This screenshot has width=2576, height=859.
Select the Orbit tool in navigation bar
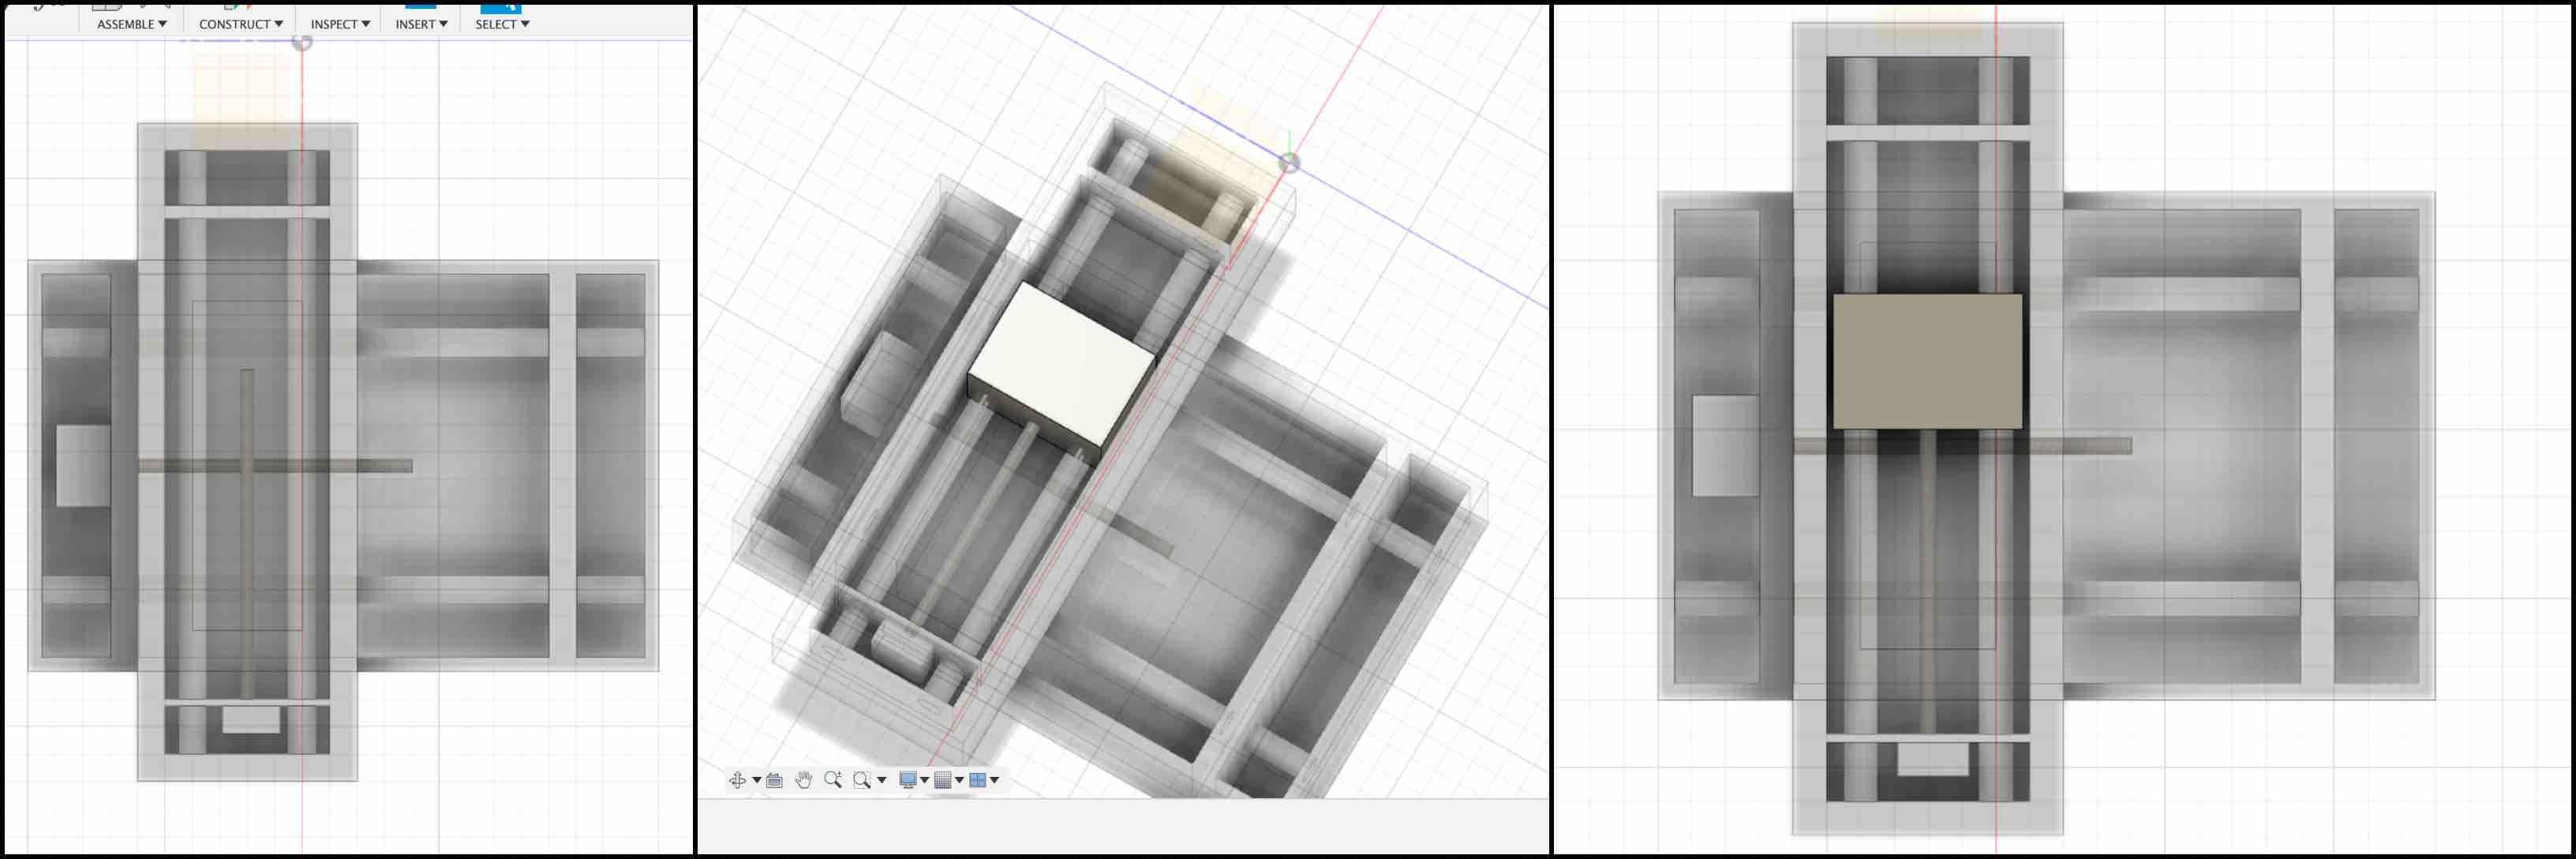[738, 780]
